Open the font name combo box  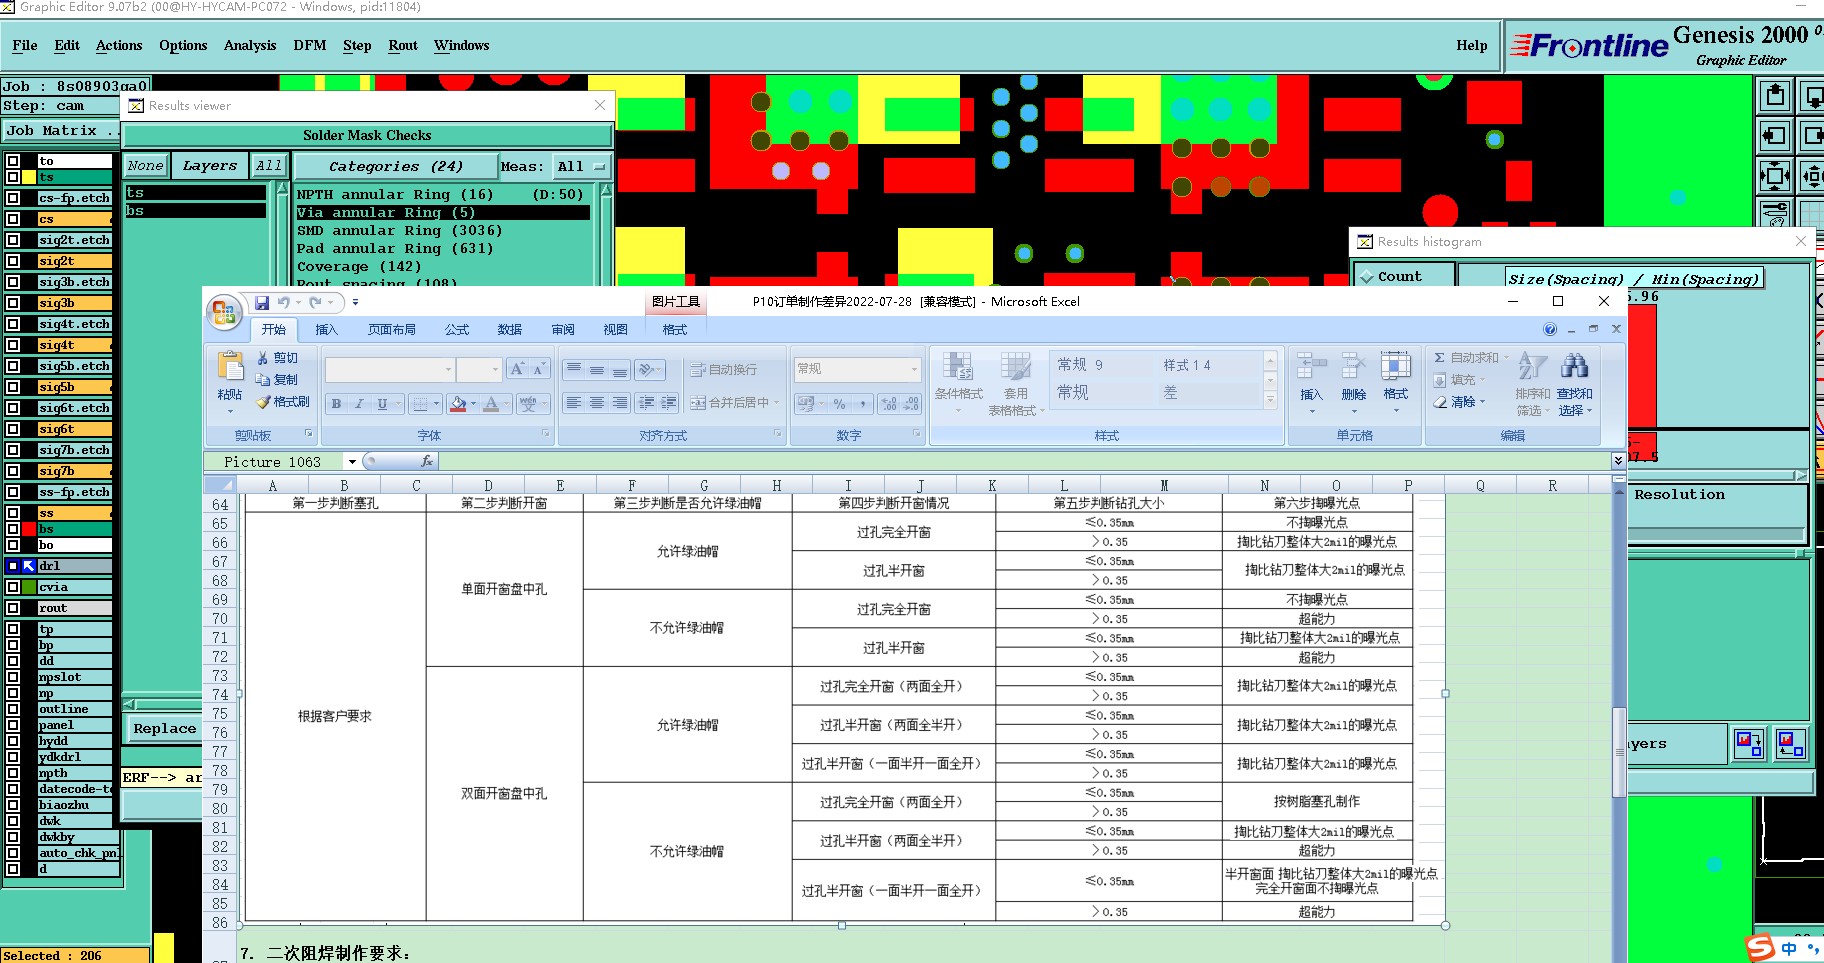389,370
